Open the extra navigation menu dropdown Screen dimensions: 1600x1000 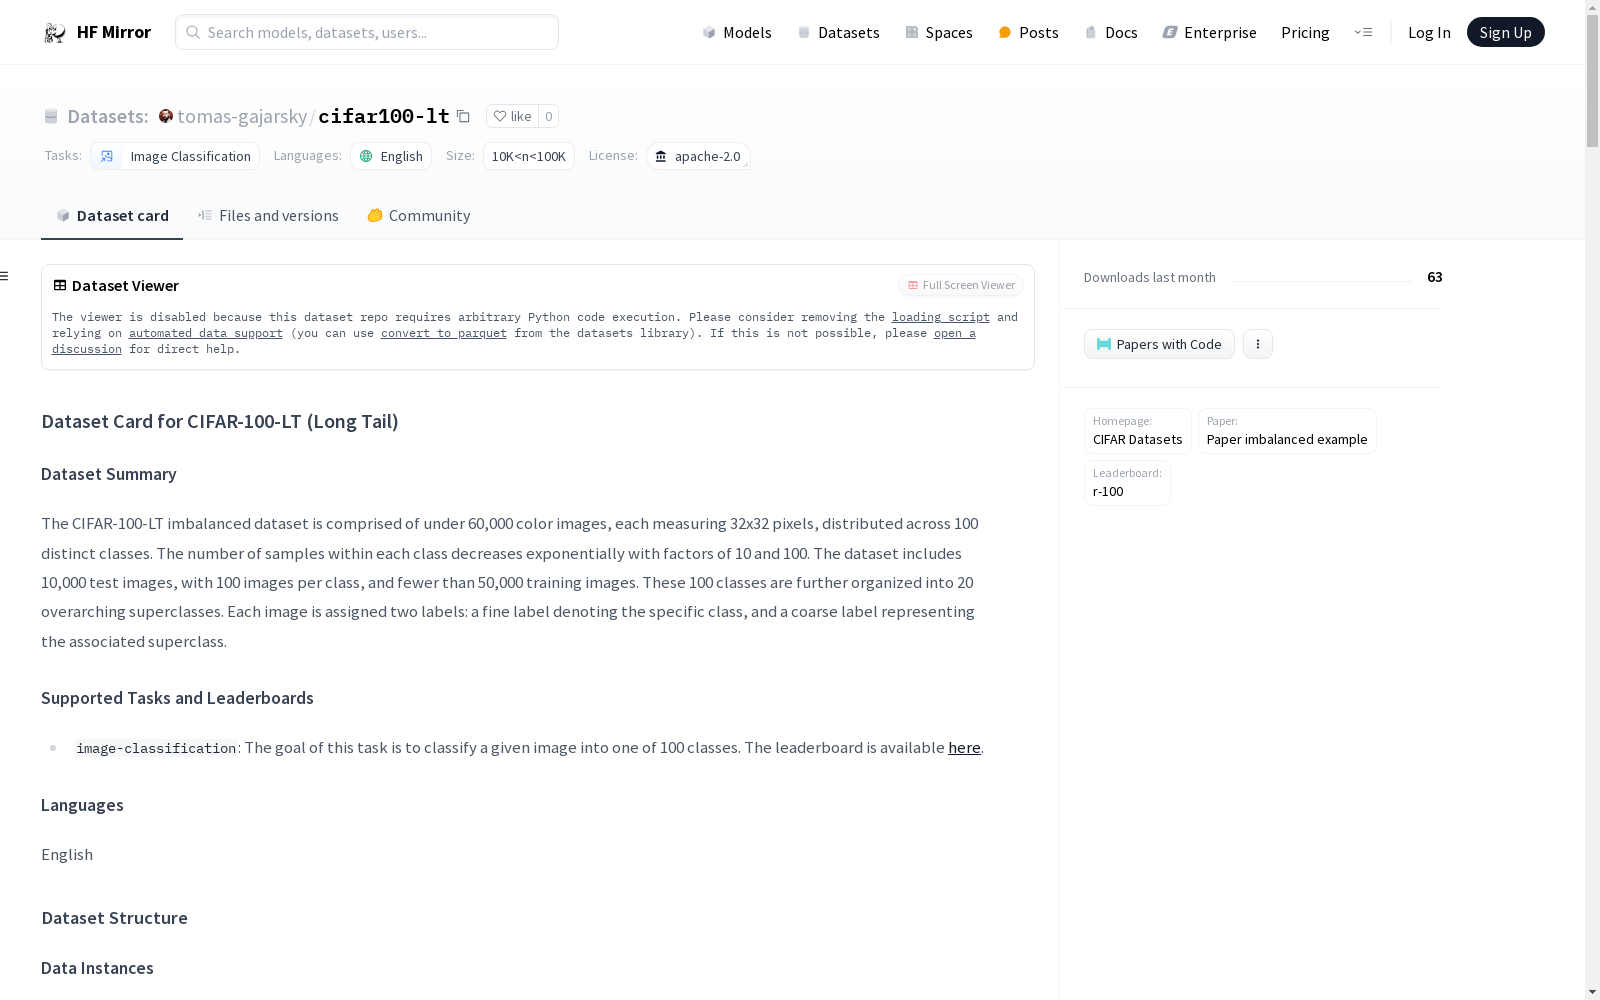click(1363, 32)
